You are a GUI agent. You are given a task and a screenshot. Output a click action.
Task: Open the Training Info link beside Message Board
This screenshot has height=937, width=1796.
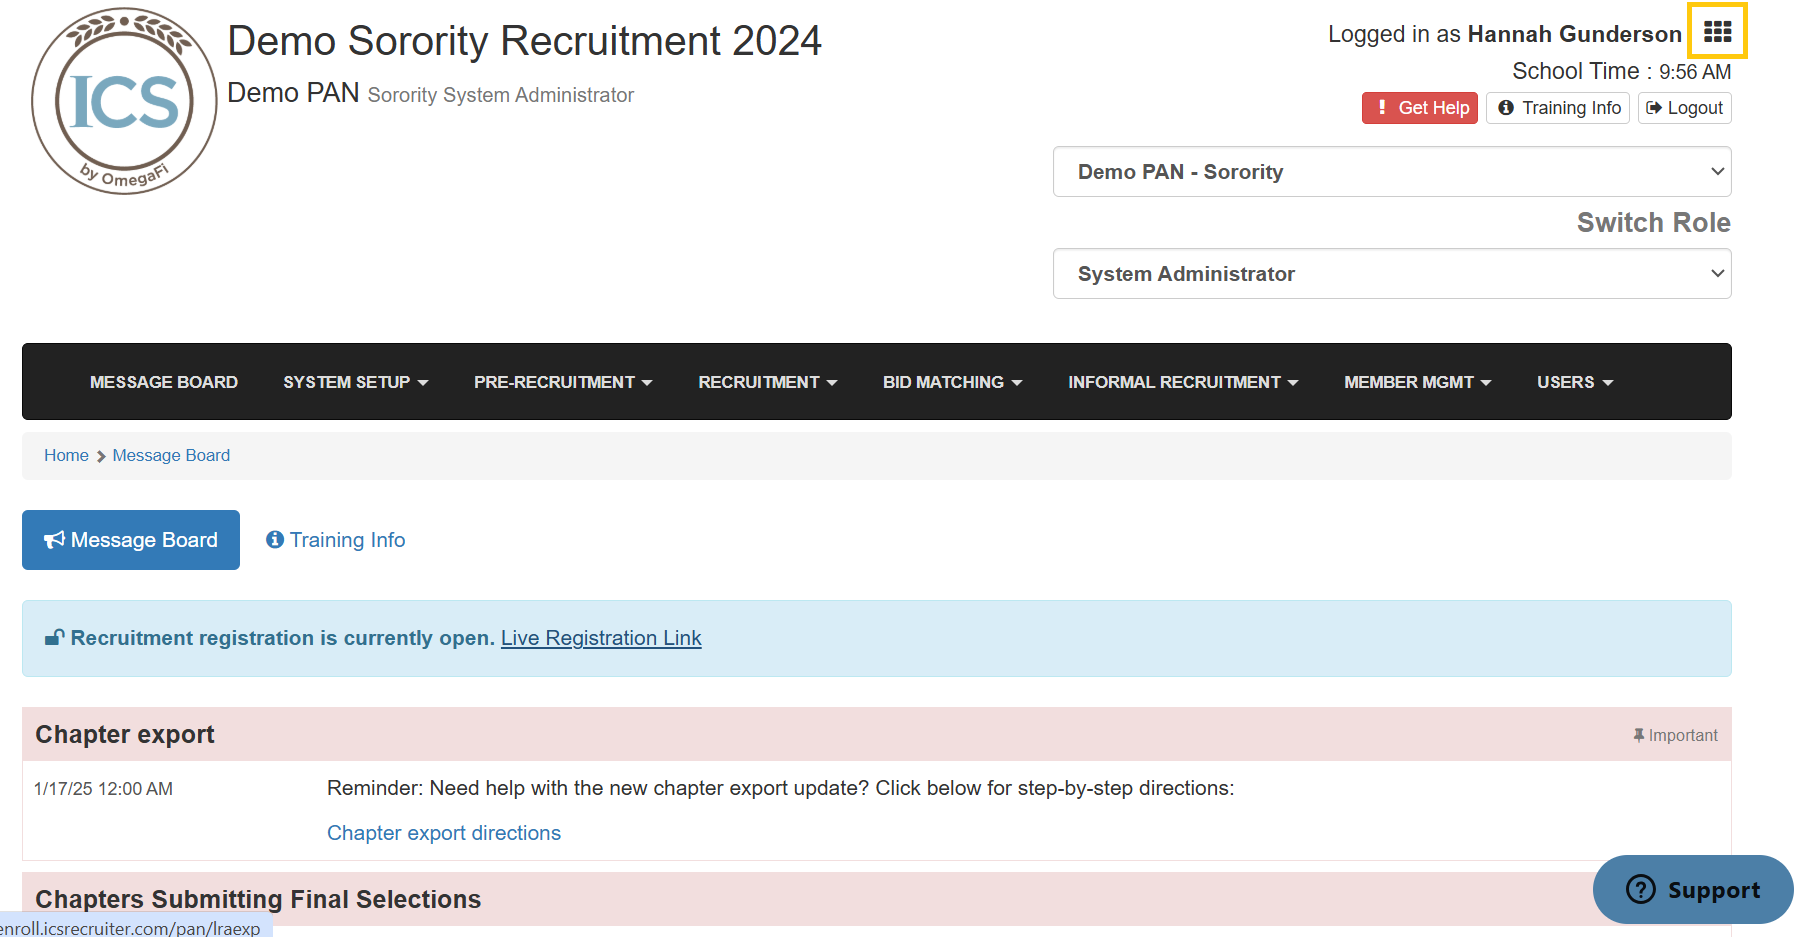click(x=336, y=540)
